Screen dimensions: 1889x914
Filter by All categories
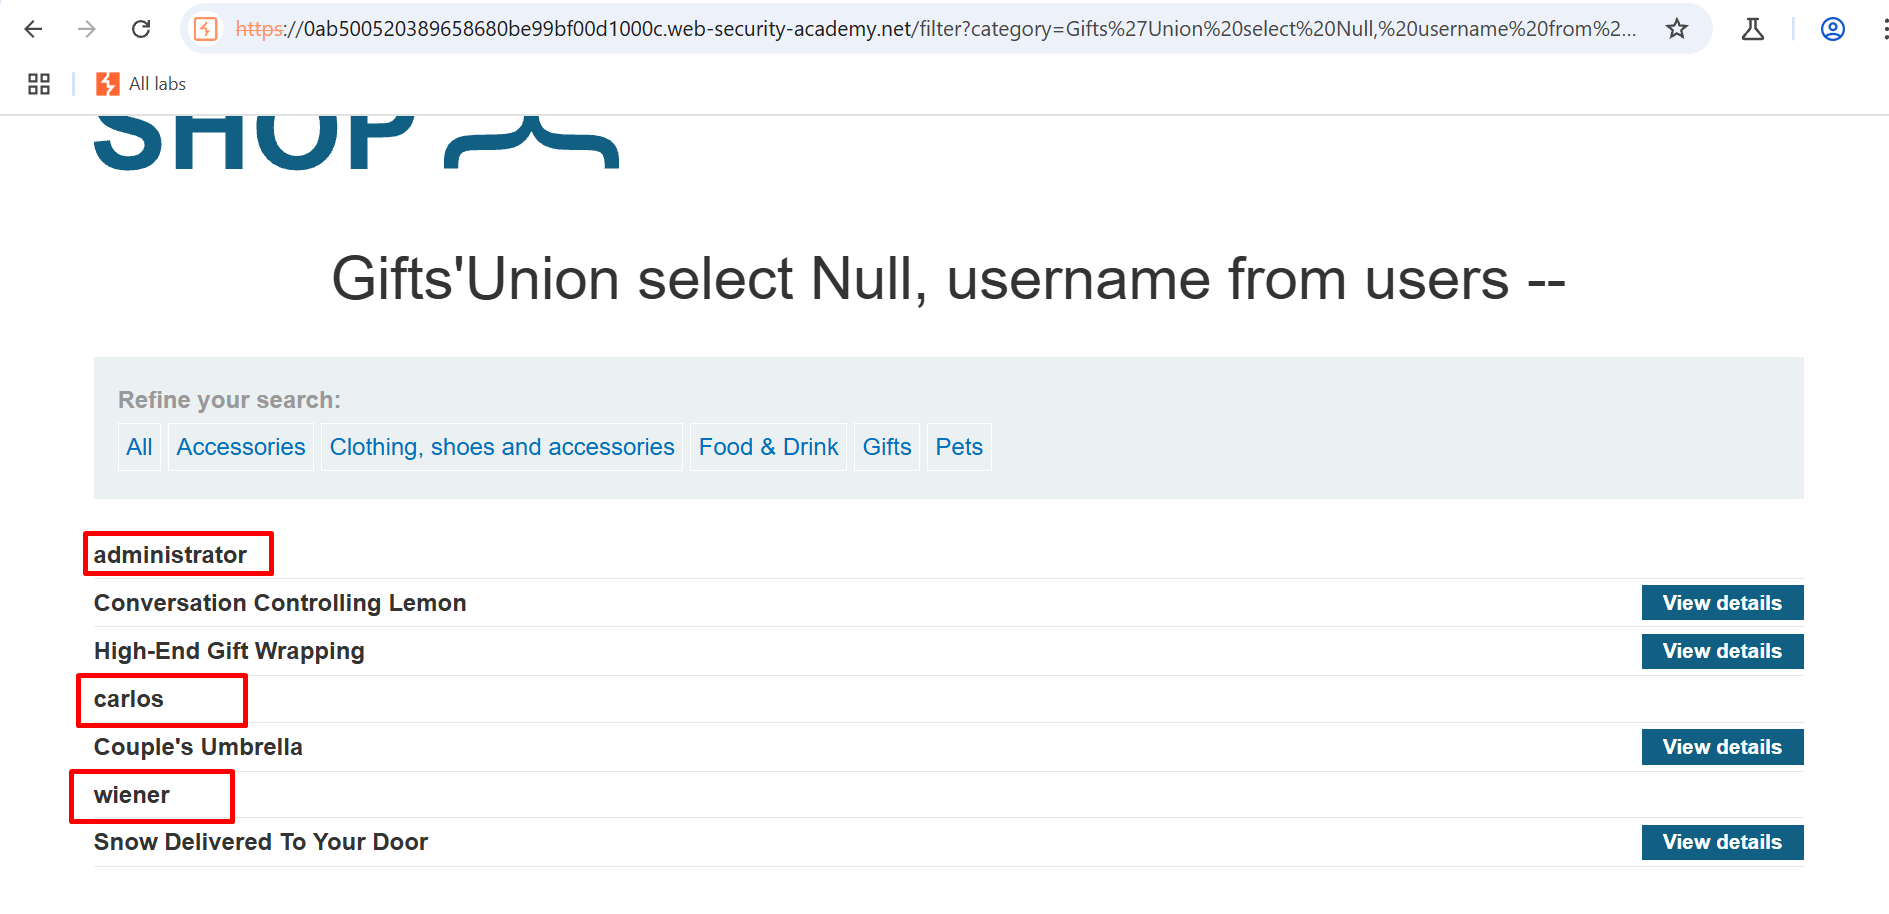pos(139,447)
